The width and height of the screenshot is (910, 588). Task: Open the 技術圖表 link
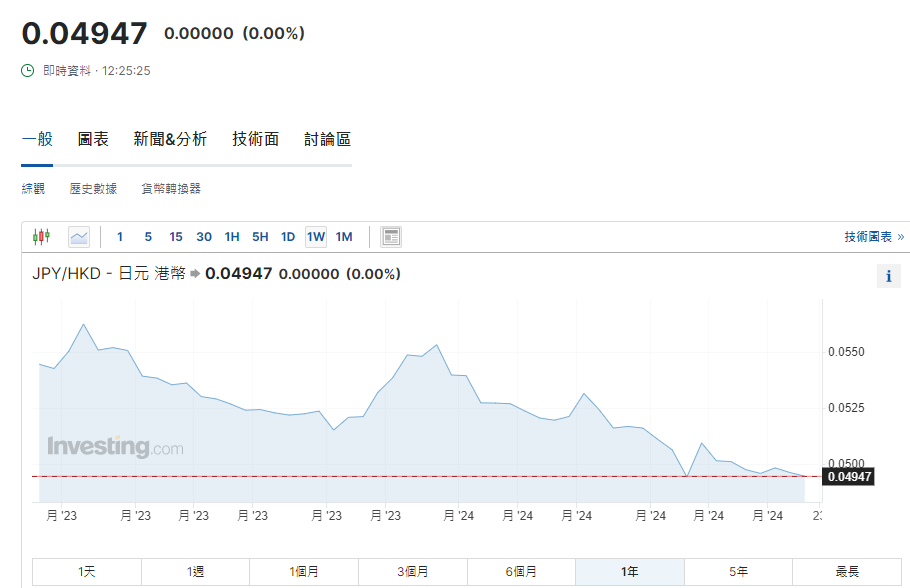pos(873,237)
